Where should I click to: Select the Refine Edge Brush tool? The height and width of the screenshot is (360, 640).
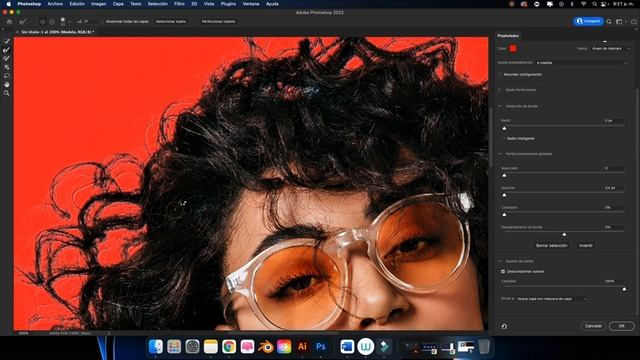(x=7, y=50)
